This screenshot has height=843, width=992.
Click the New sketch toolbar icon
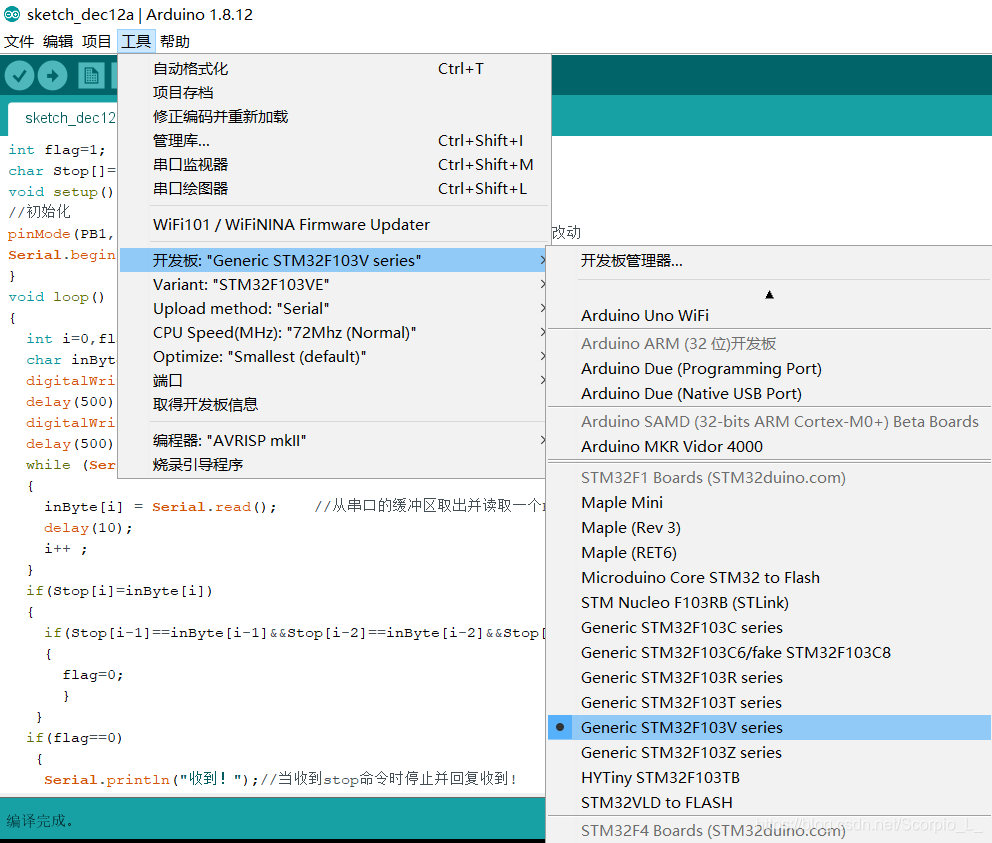pos(91,76)
